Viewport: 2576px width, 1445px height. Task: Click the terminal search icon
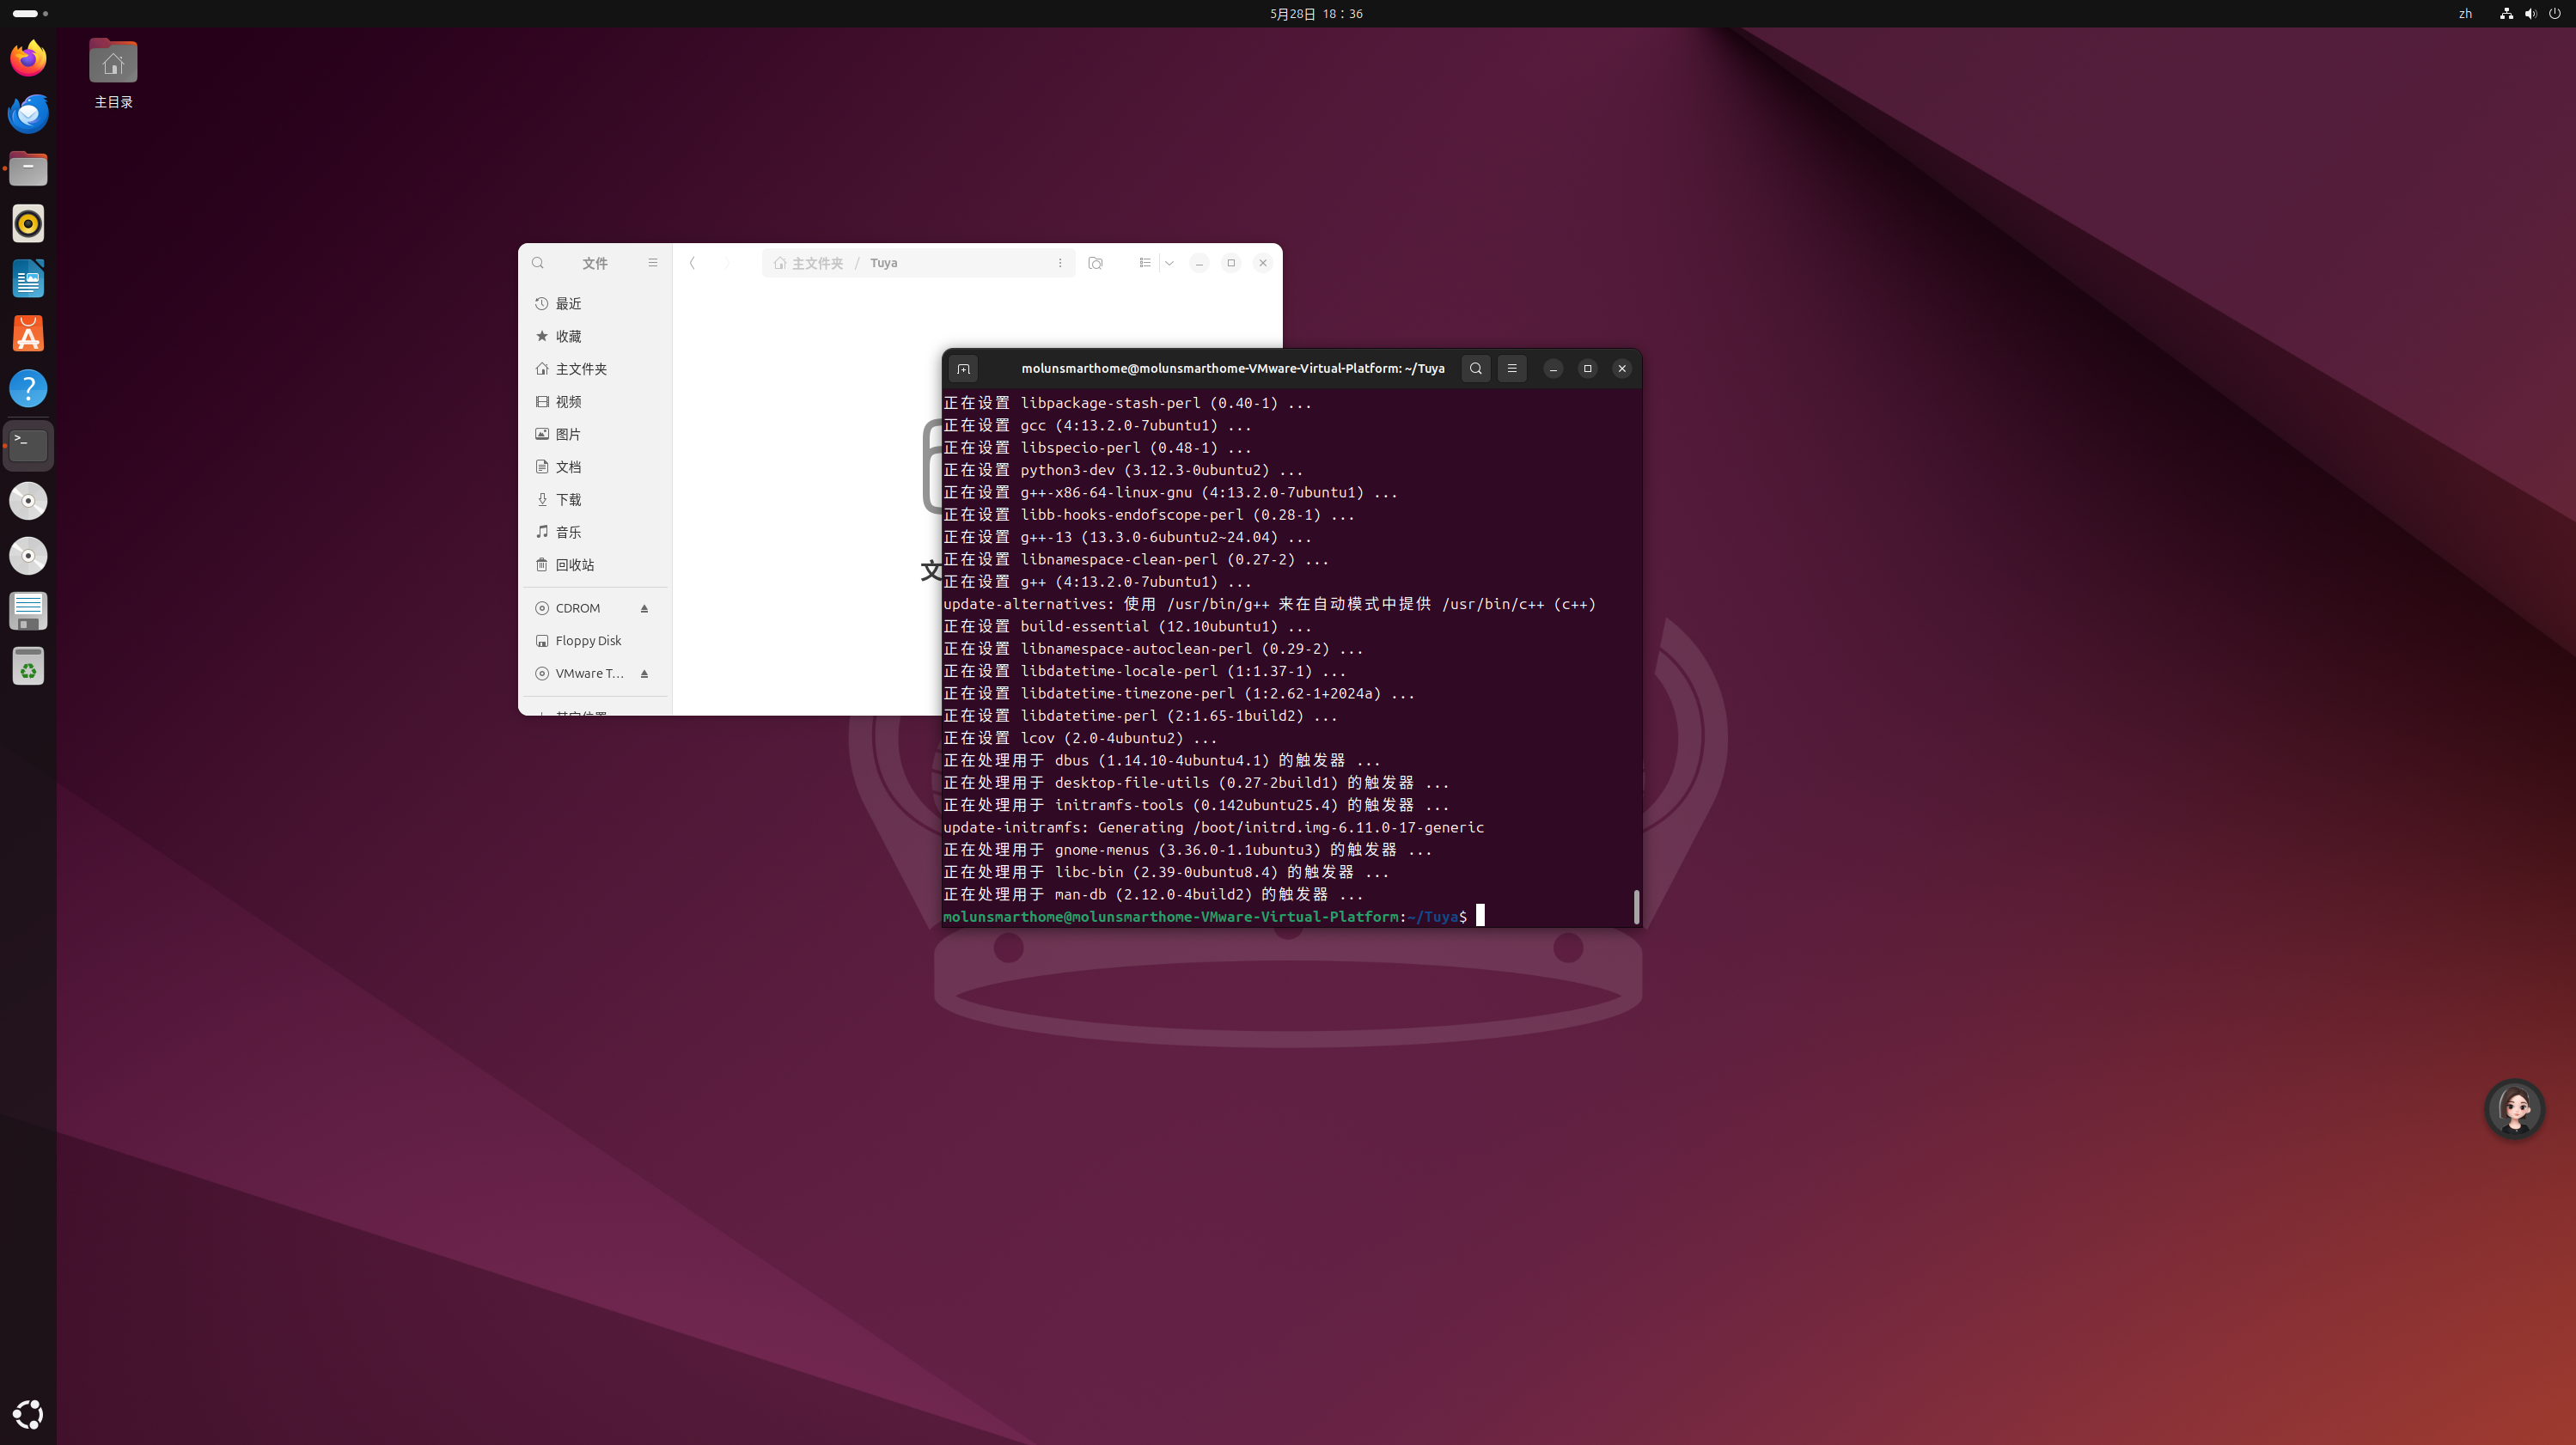1475,369
